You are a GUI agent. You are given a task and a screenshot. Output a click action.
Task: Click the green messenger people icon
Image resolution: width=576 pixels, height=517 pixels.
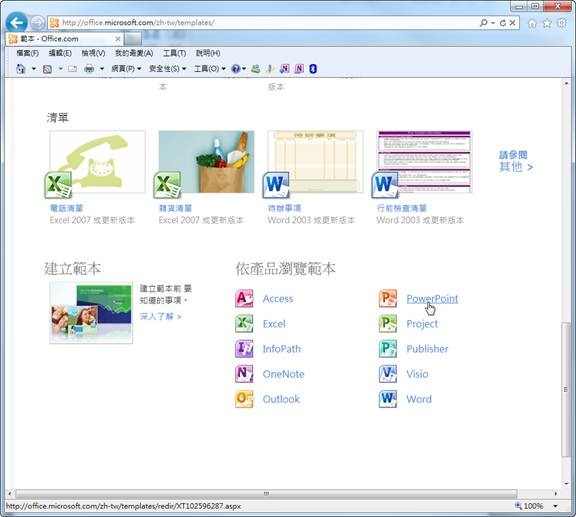[x=256, y=69]
